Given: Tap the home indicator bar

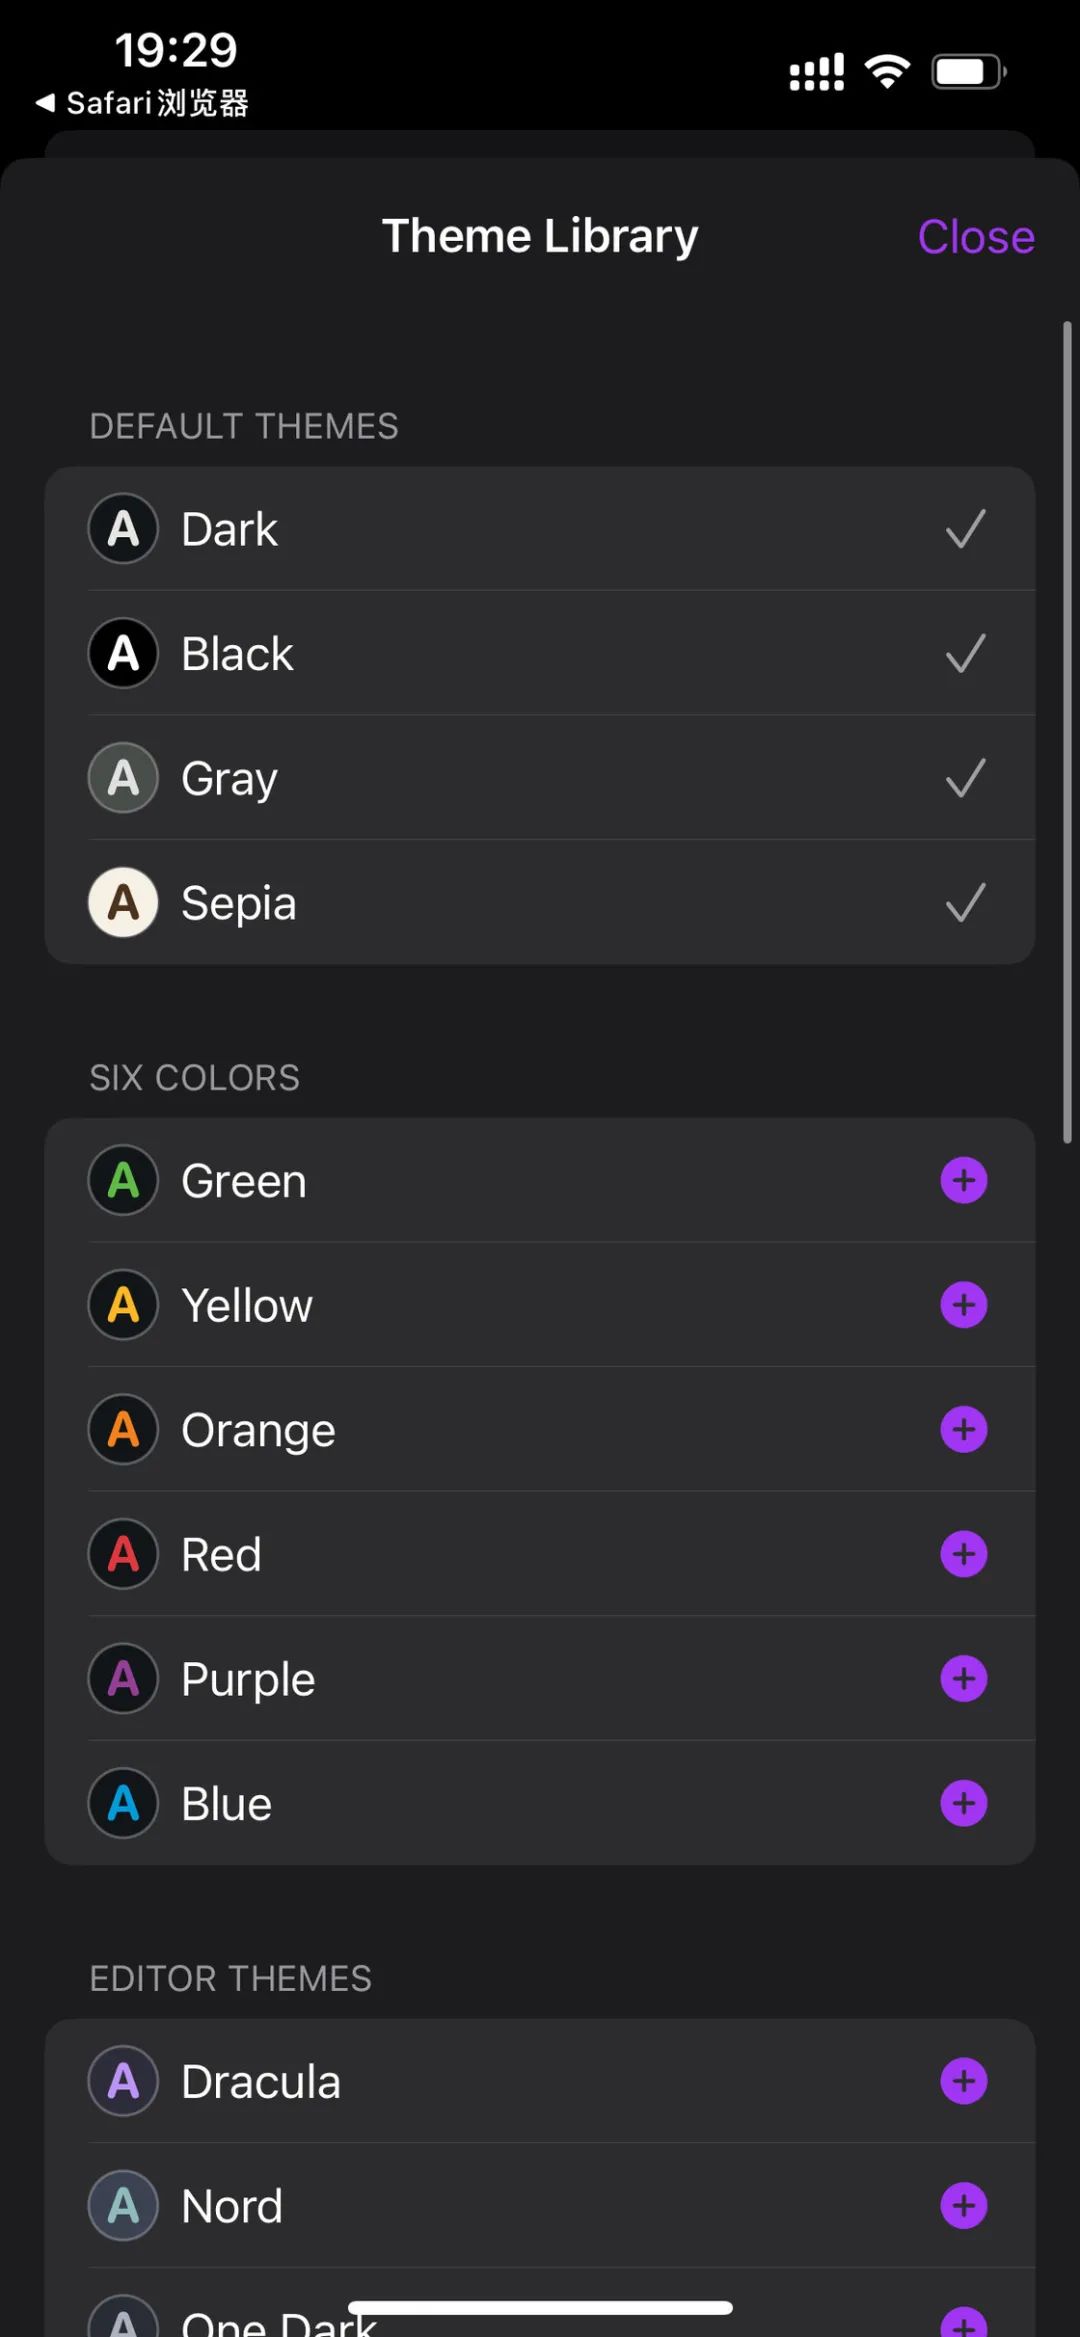Looking at the screenshot, I should (540, 2307).
